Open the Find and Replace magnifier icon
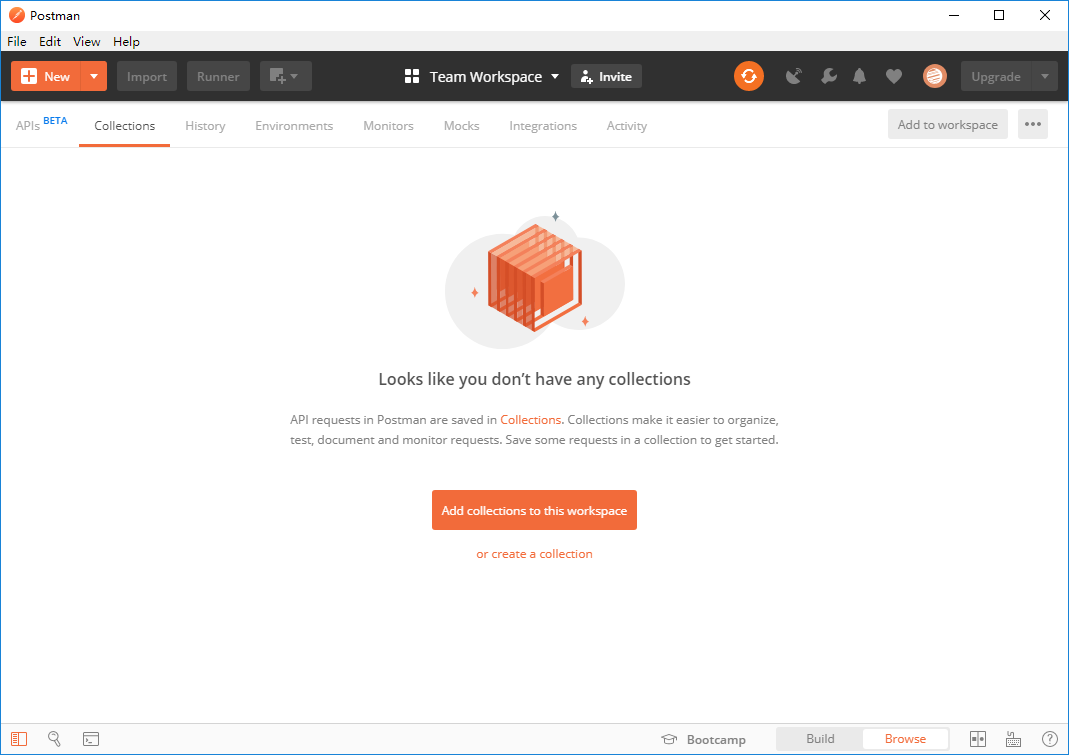This screenshot has width=1069, height=755. [x=55, y=739]
